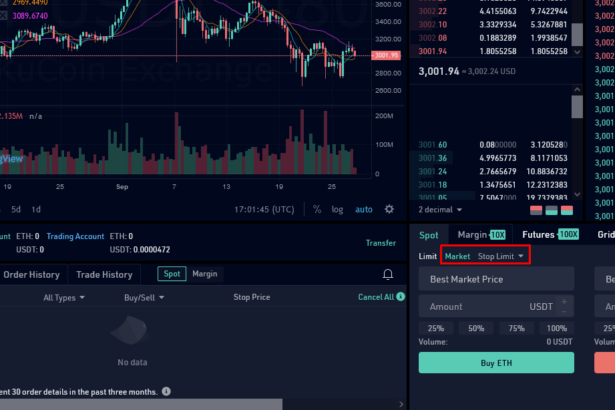The width and height of the screenshot is (615, 410).
Task: Focus the Amount USDT input field
Action: [496, 306]
